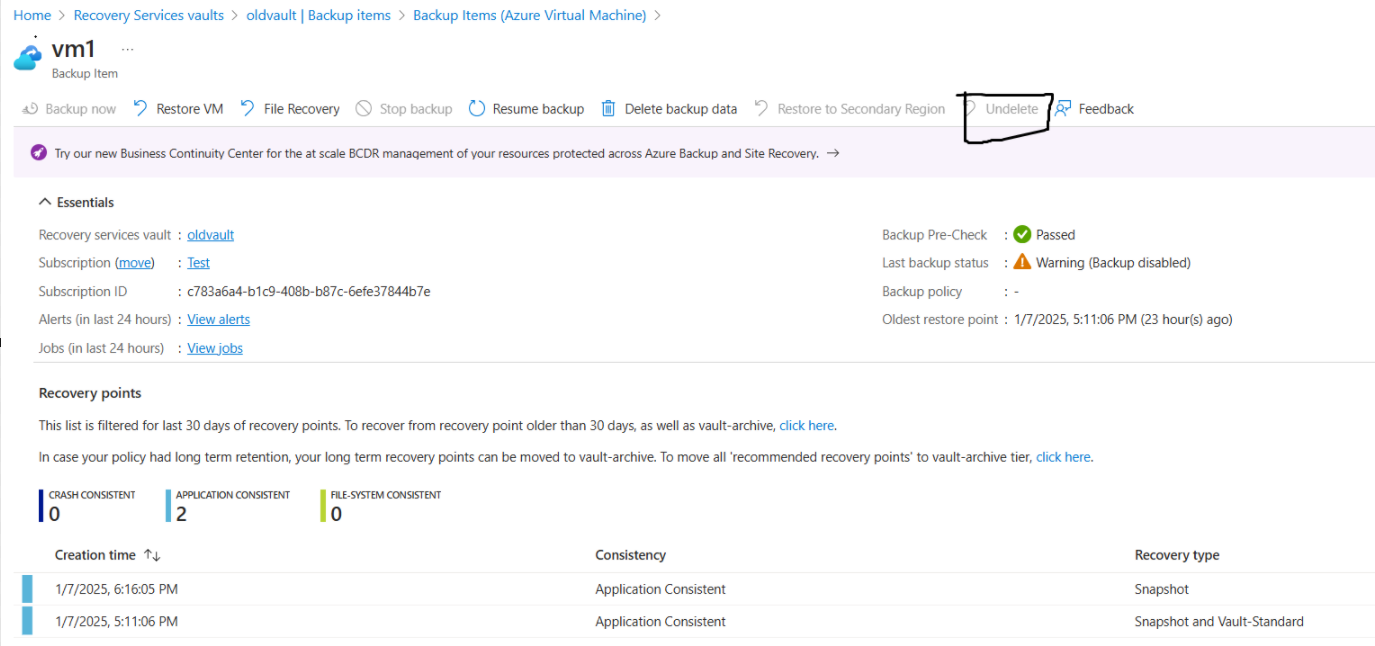Choose the Delete backup data label
Viewport: 1375px width, 646px height.
(681, 109)
